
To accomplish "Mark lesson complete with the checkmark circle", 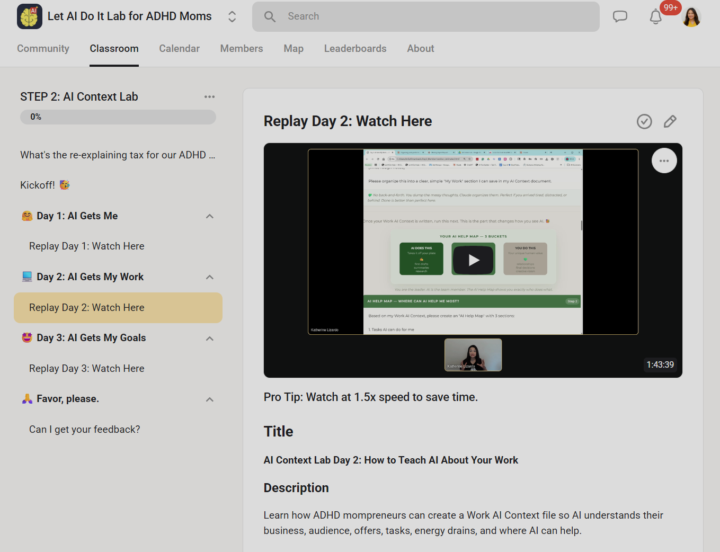I will [644, 121].
